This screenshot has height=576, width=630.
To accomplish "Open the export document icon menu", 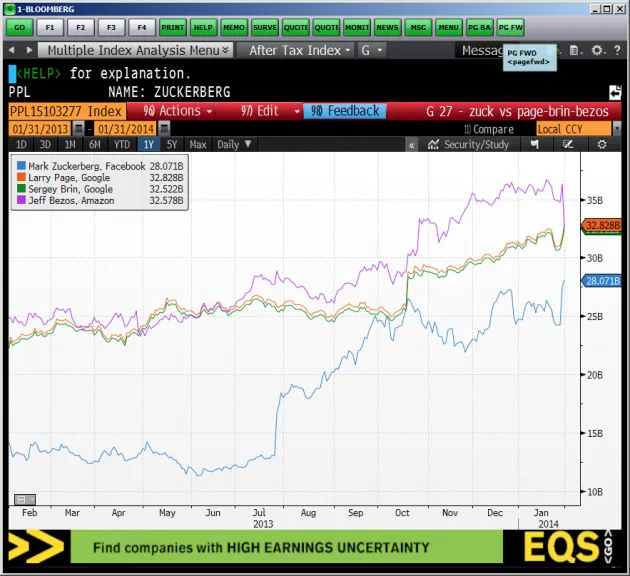I will (575, 50).
